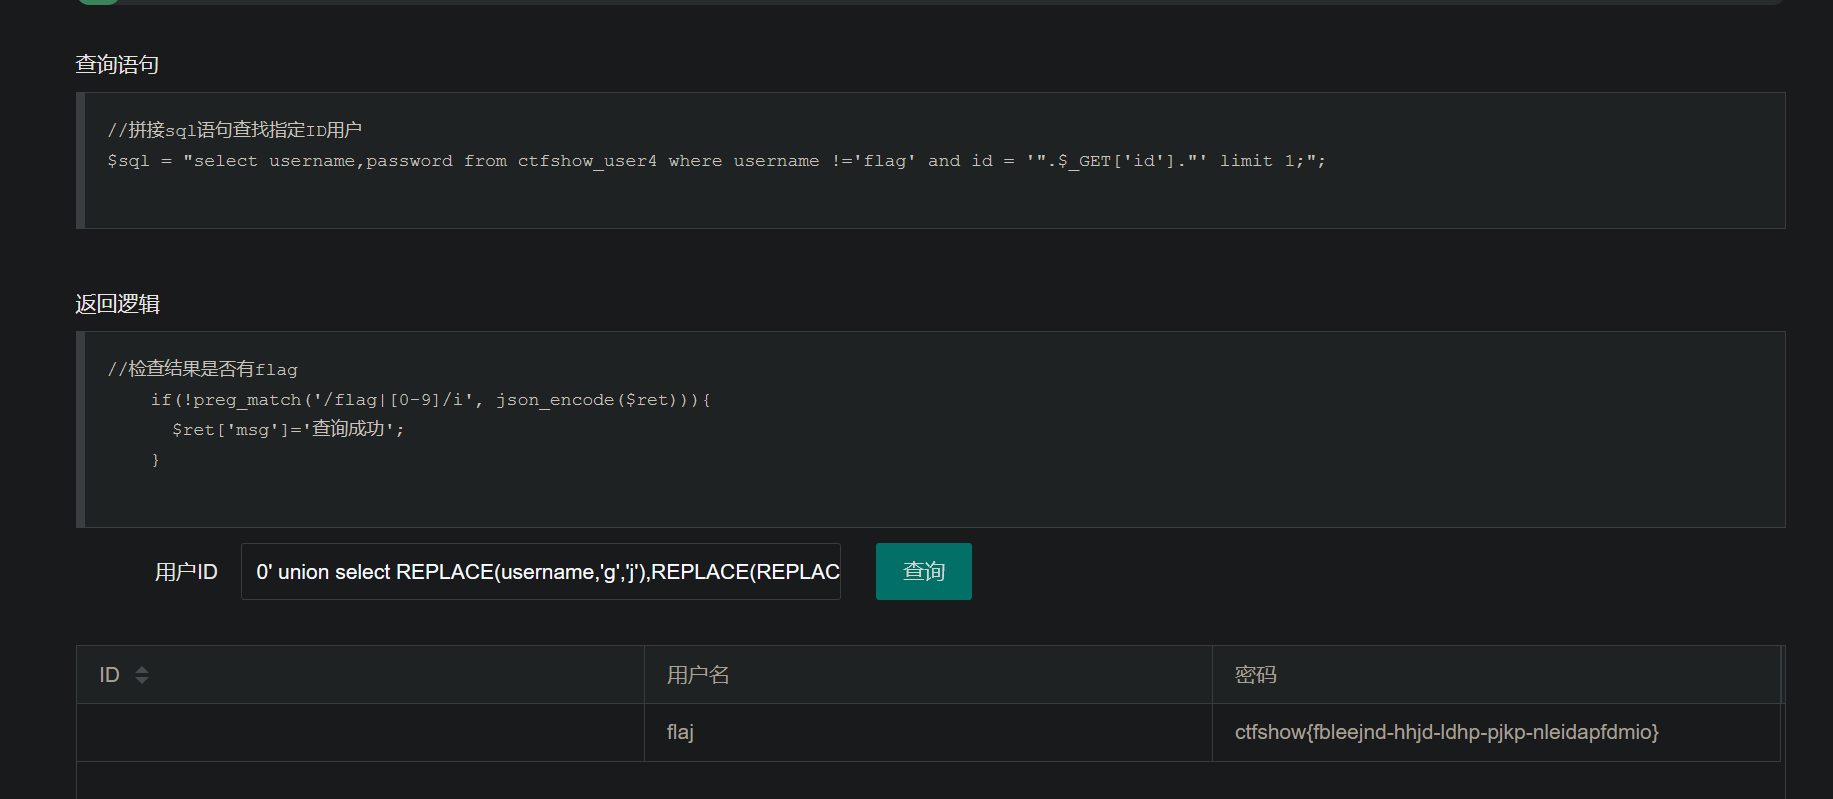This screenshot has height=799, width=1833.
Task: Click the closing brace code line
Action: tap(155, 459)
